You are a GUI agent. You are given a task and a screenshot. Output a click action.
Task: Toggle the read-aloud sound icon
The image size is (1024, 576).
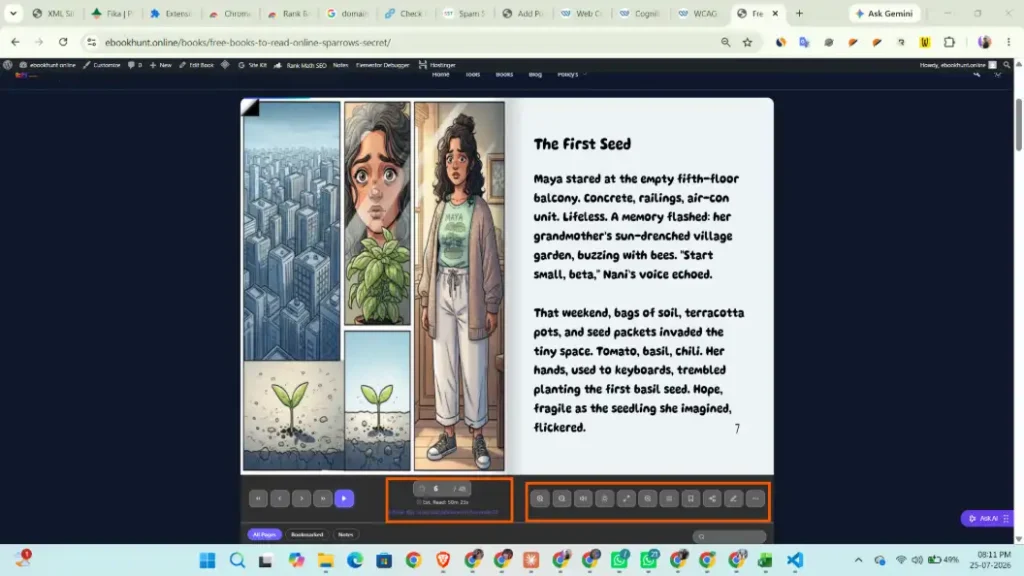[583, 498]
